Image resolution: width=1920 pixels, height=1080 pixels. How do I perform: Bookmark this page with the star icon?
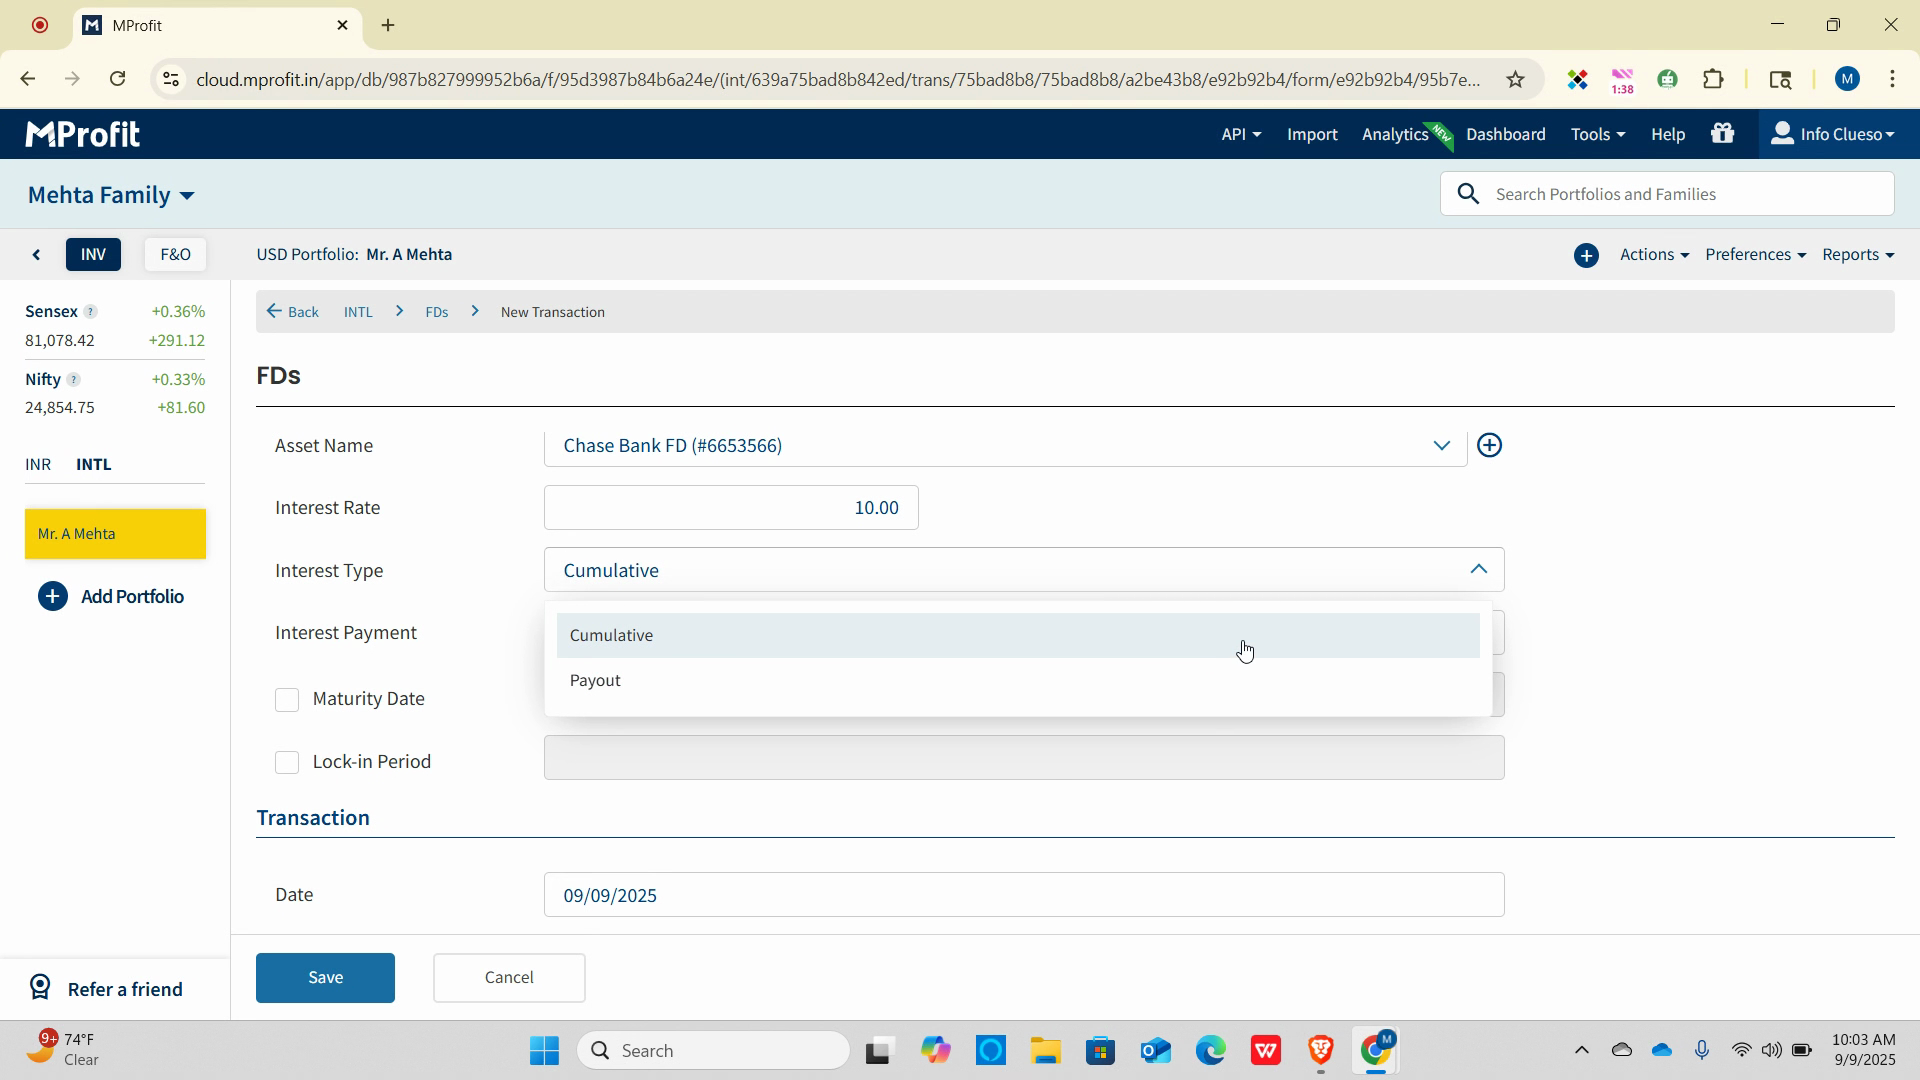1515,80
